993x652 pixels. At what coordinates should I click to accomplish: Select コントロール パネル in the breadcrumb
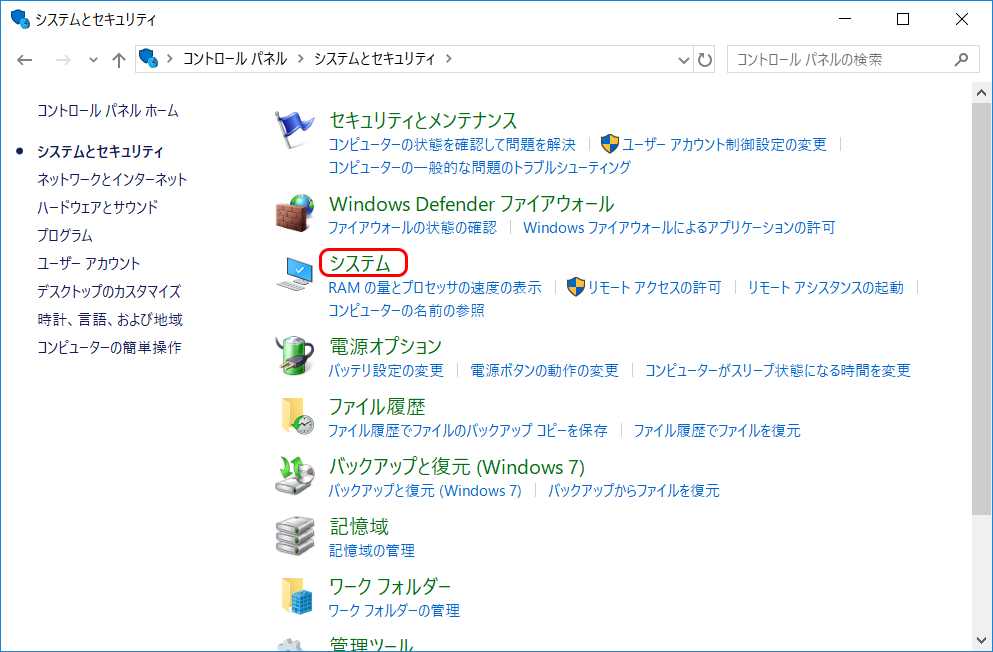pyautogui.click(x=235, y=59)
